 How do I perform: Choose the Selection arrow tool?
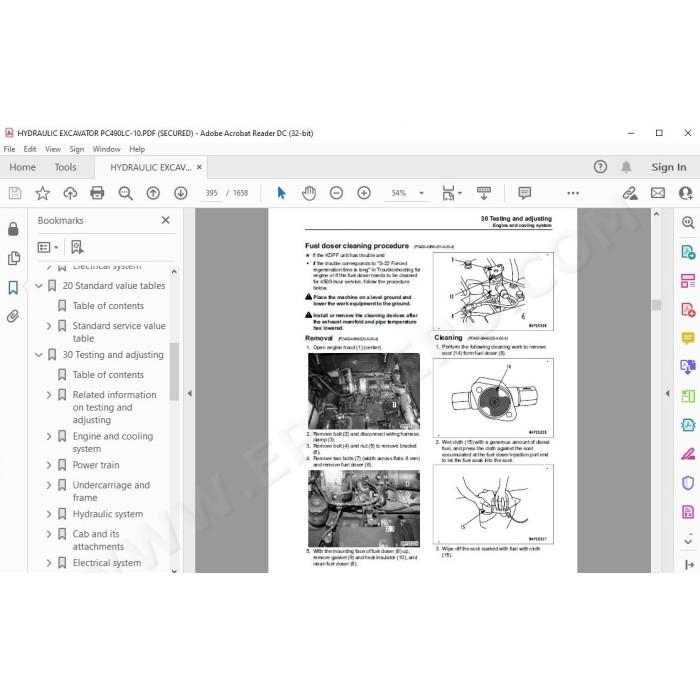click(x=281, y=193)
